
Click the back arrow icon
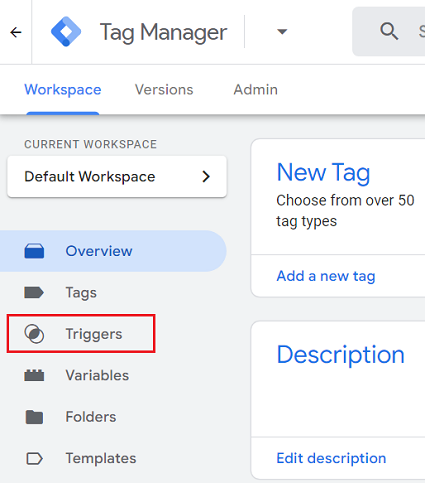16,32
